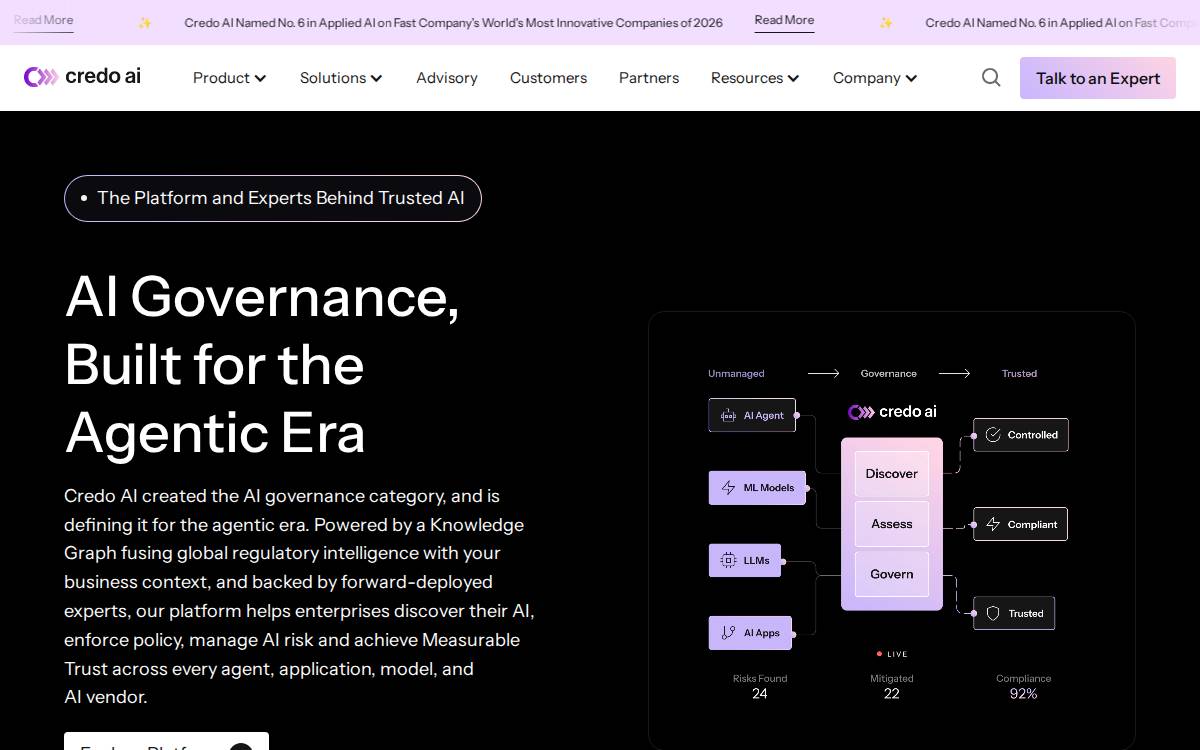Click the Fast Company announcement text
The height and width of the screenshot is (750, 1200).
pyautogui.click(x=454, y=22)
